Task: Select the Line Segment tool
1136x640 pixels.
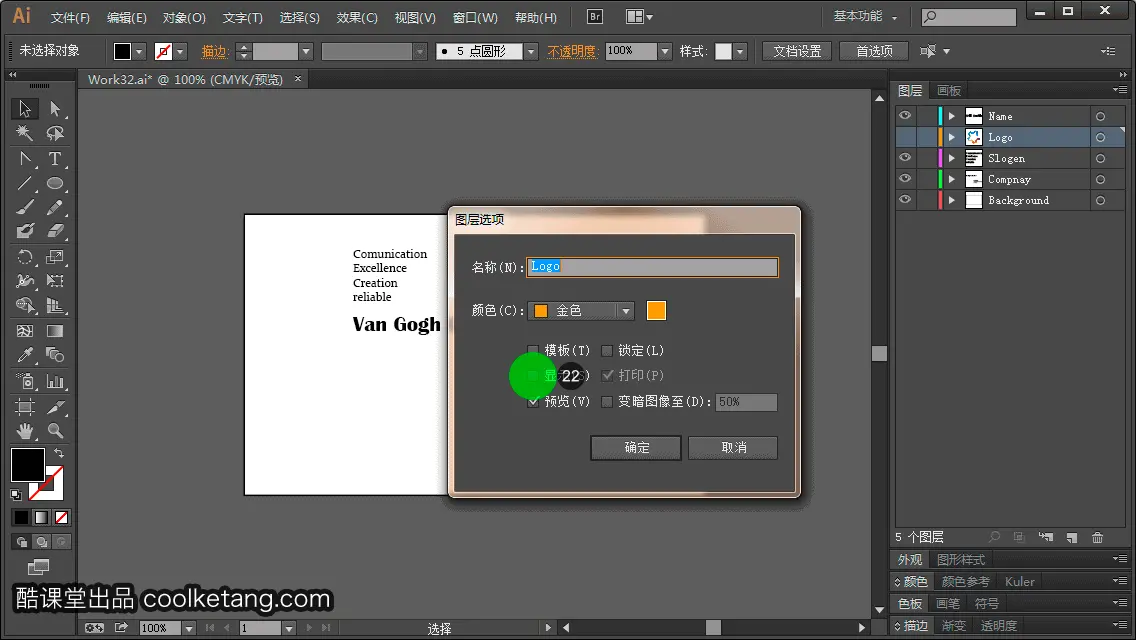Action: click(25, 183)
